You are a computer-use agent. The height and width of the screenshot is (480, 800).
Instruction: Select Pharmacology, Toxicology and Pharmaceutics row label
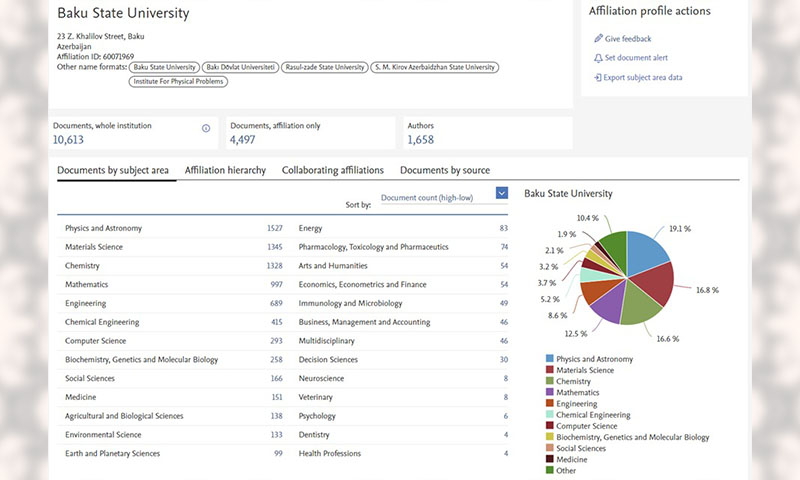point(373,247)
